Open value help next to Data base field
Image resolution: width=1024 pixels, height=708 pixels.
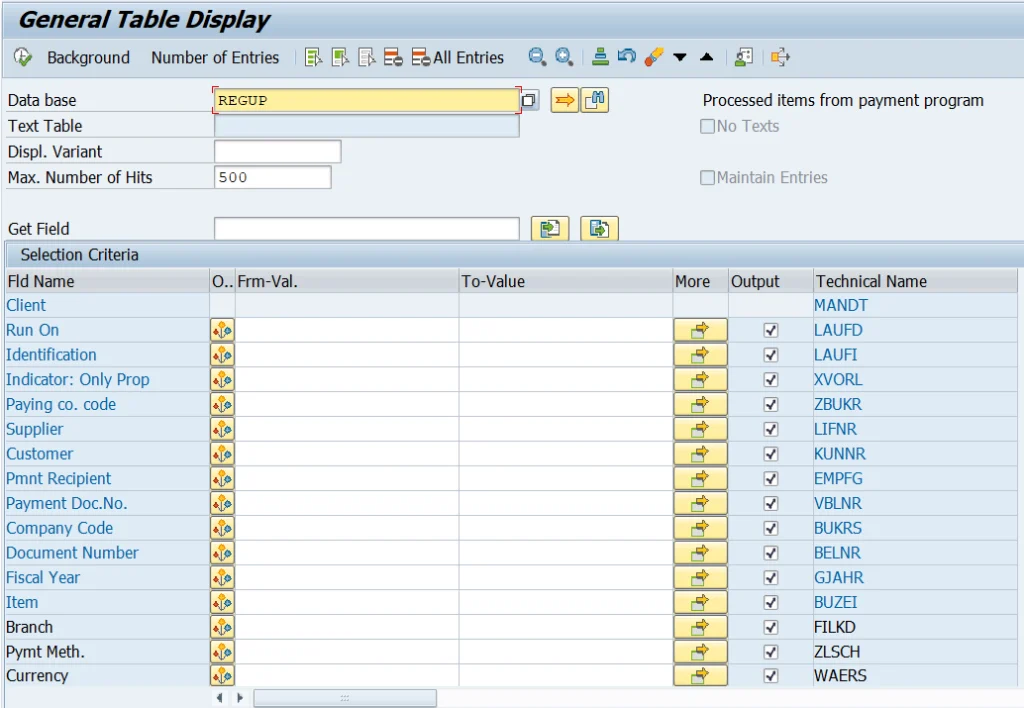pos(529,101)
